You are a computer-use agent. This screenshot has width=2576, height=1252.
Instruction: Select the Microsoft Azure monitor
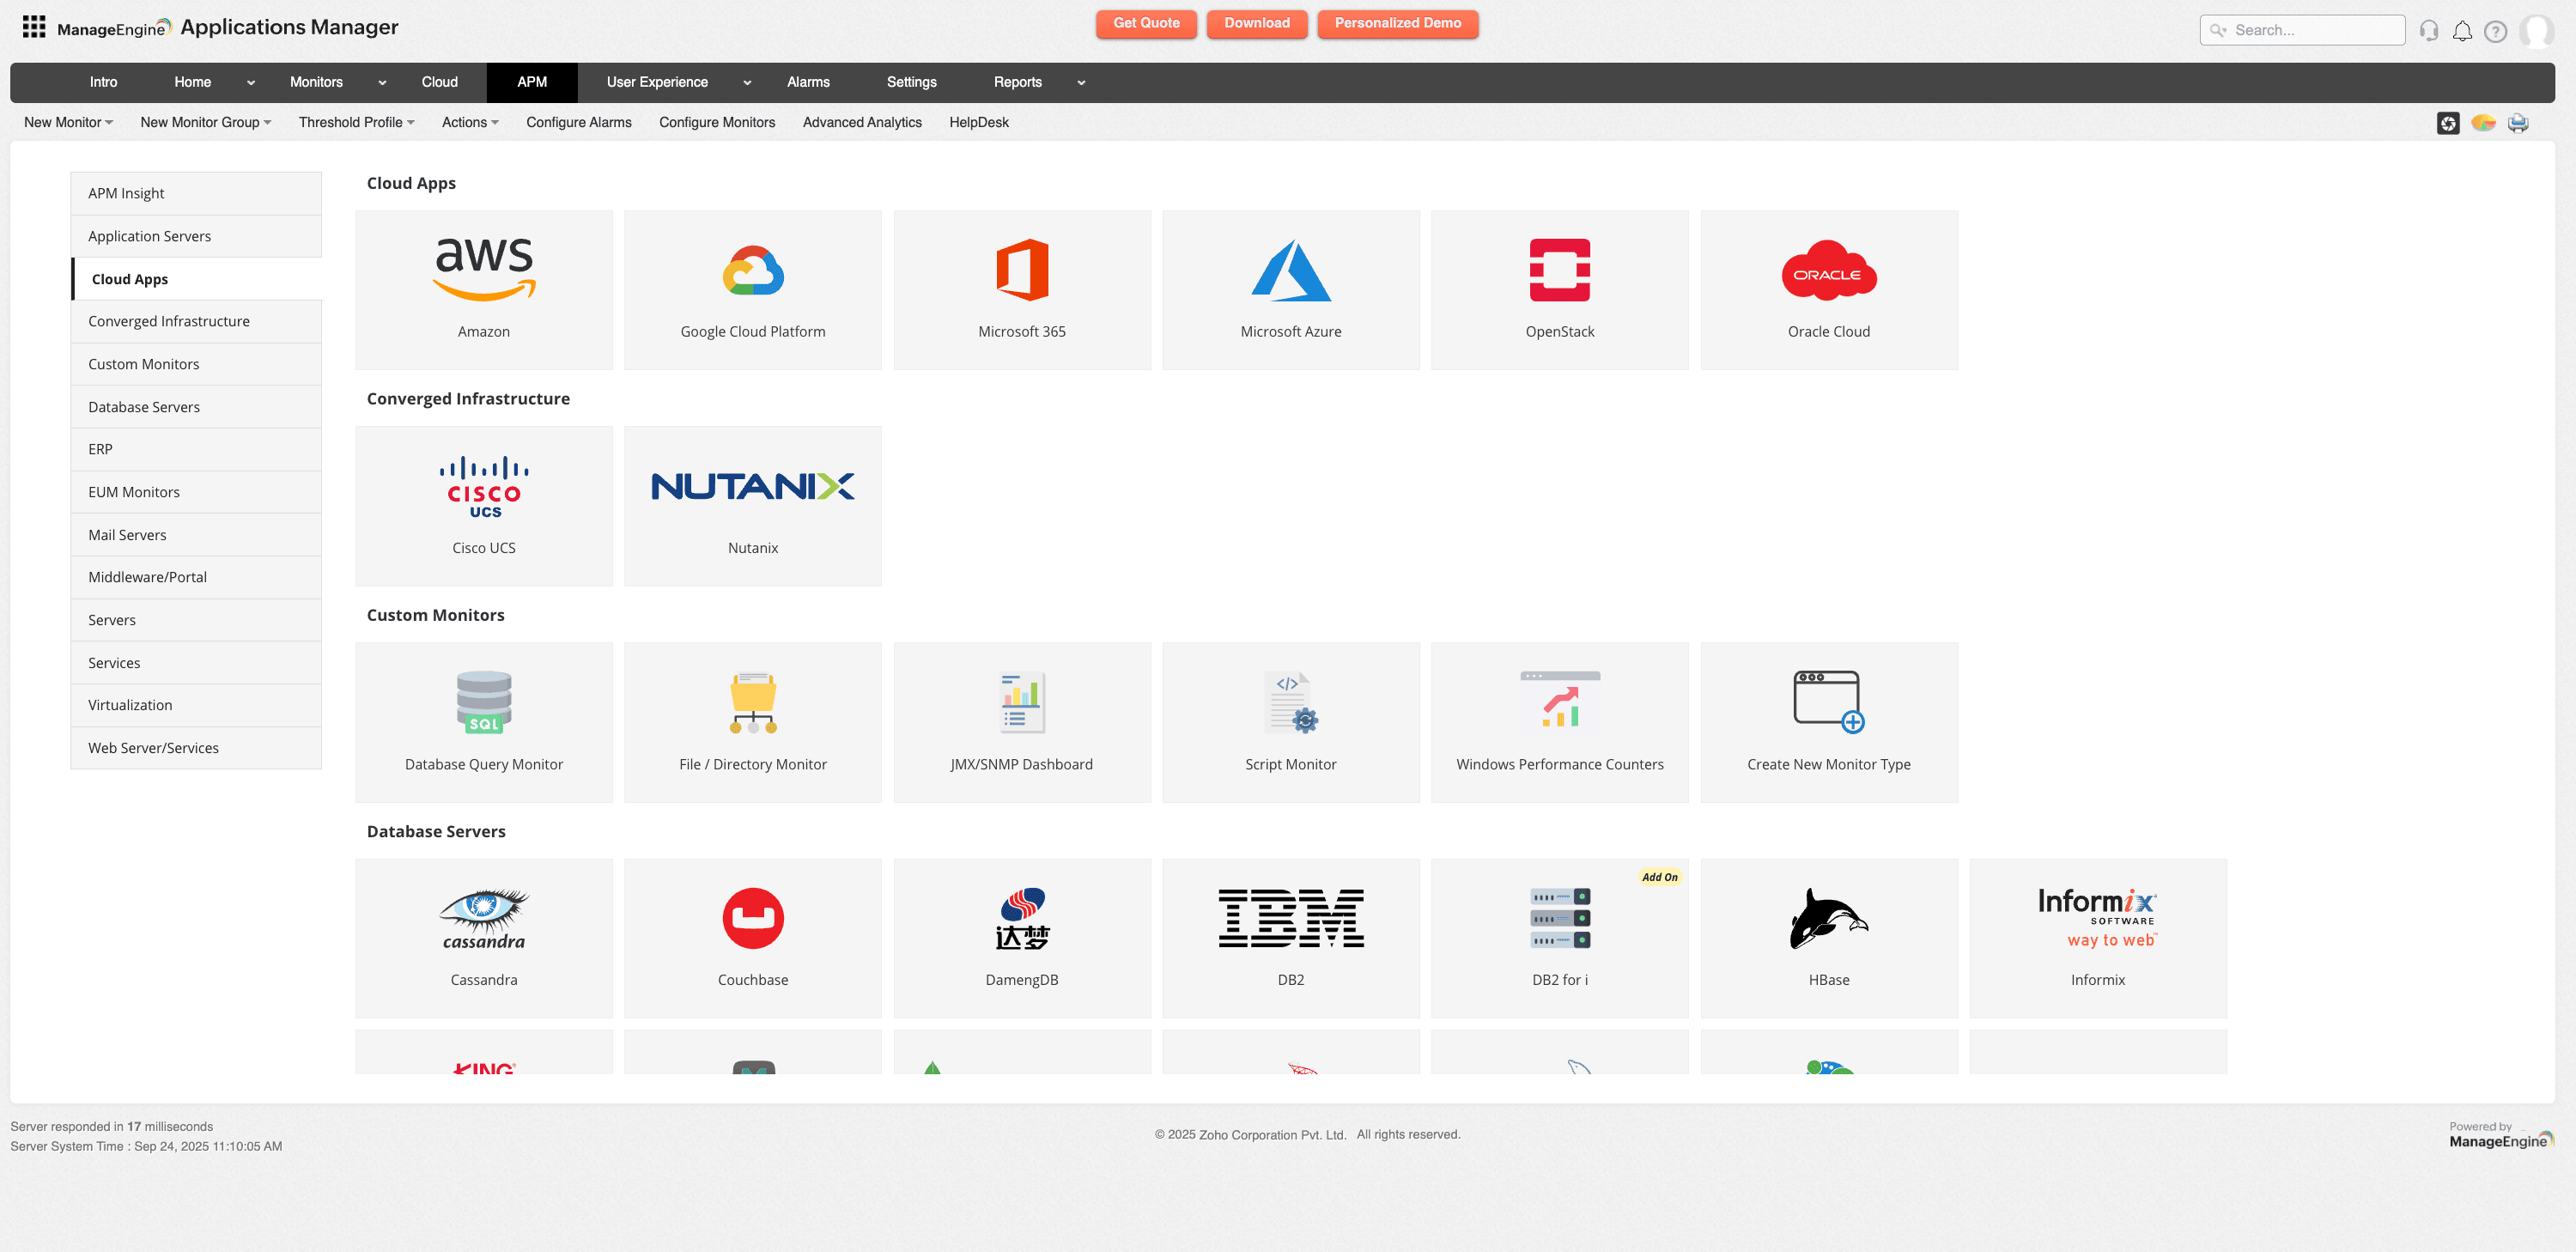point(1291,289)
